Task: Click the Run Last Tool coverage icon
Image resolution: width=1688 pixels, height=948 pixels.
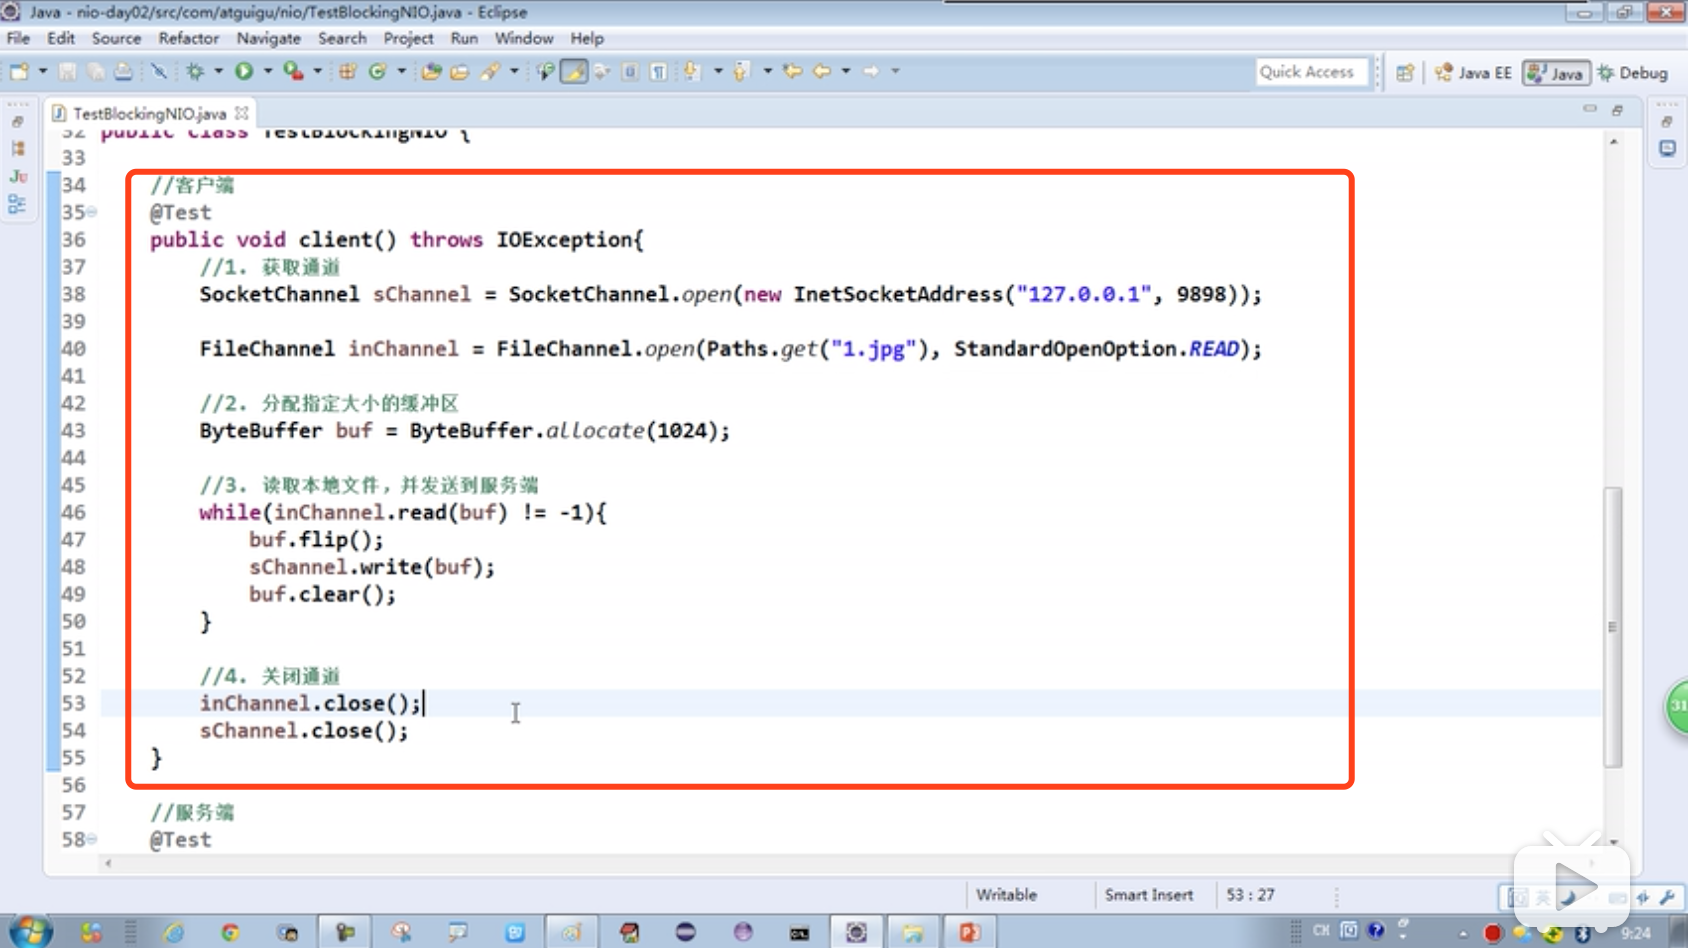Action: point(293,71)
